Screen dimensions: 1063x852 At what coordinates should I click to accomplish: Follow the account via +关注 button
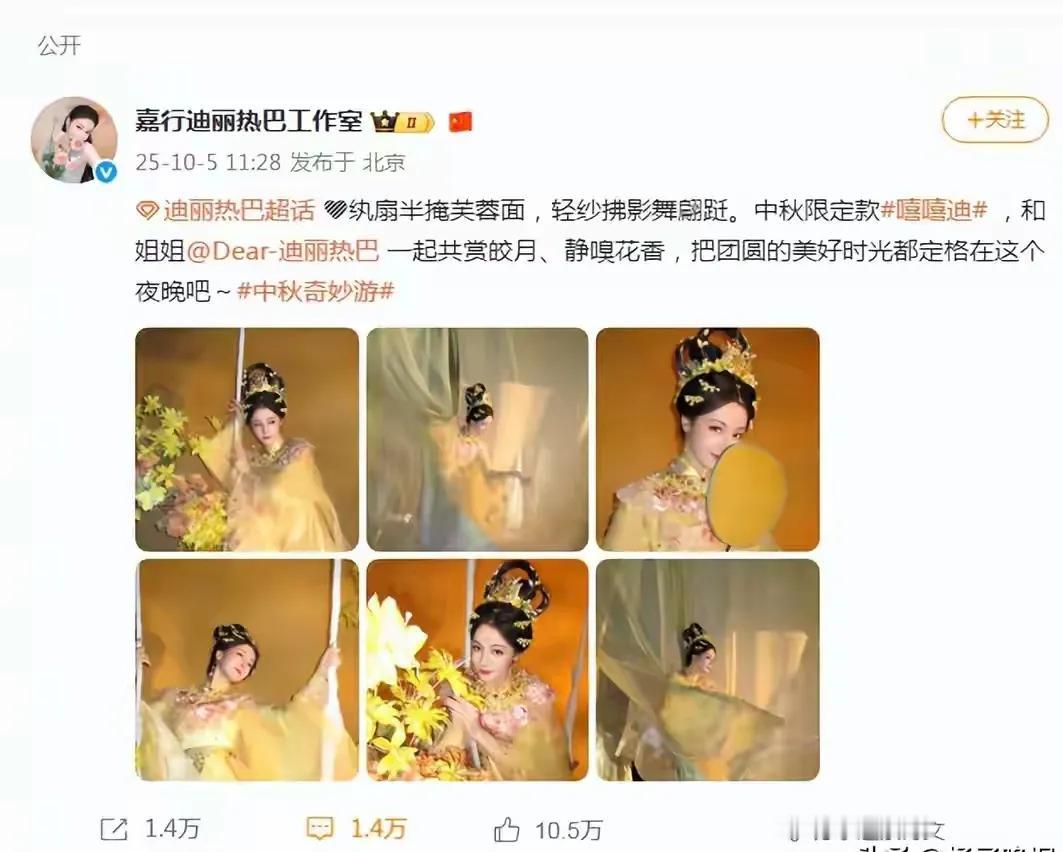point(995,120)
